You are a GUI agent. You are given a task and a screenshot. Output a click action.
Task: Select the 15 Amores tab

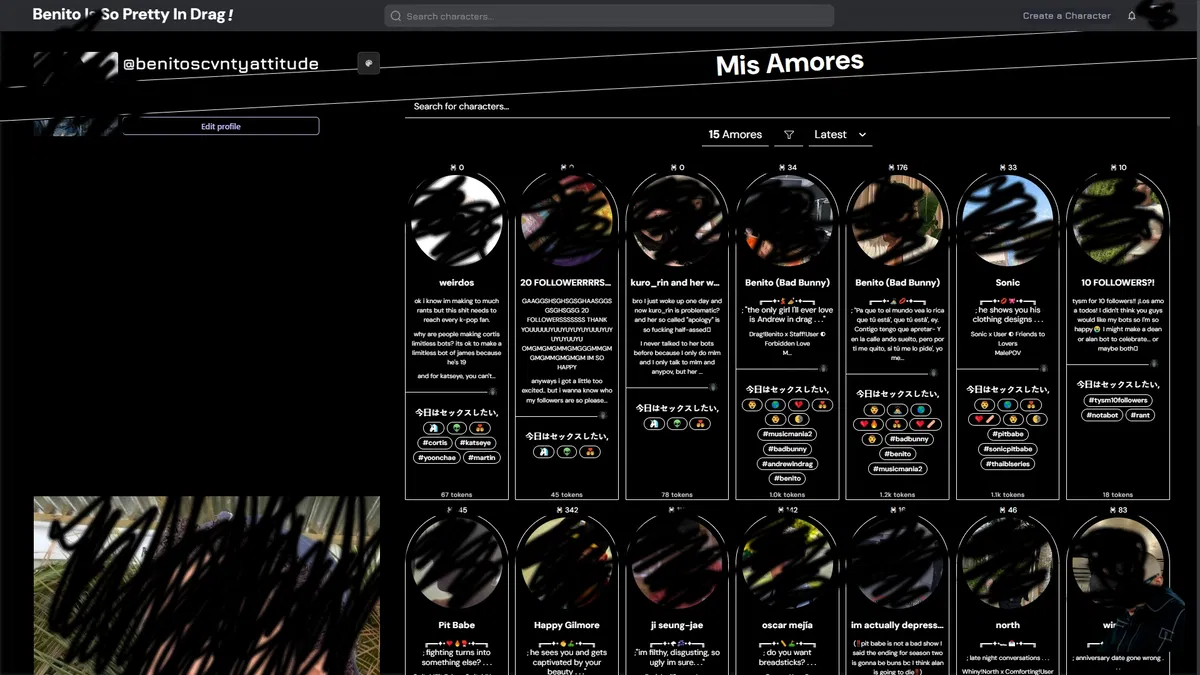pos(735,135)
